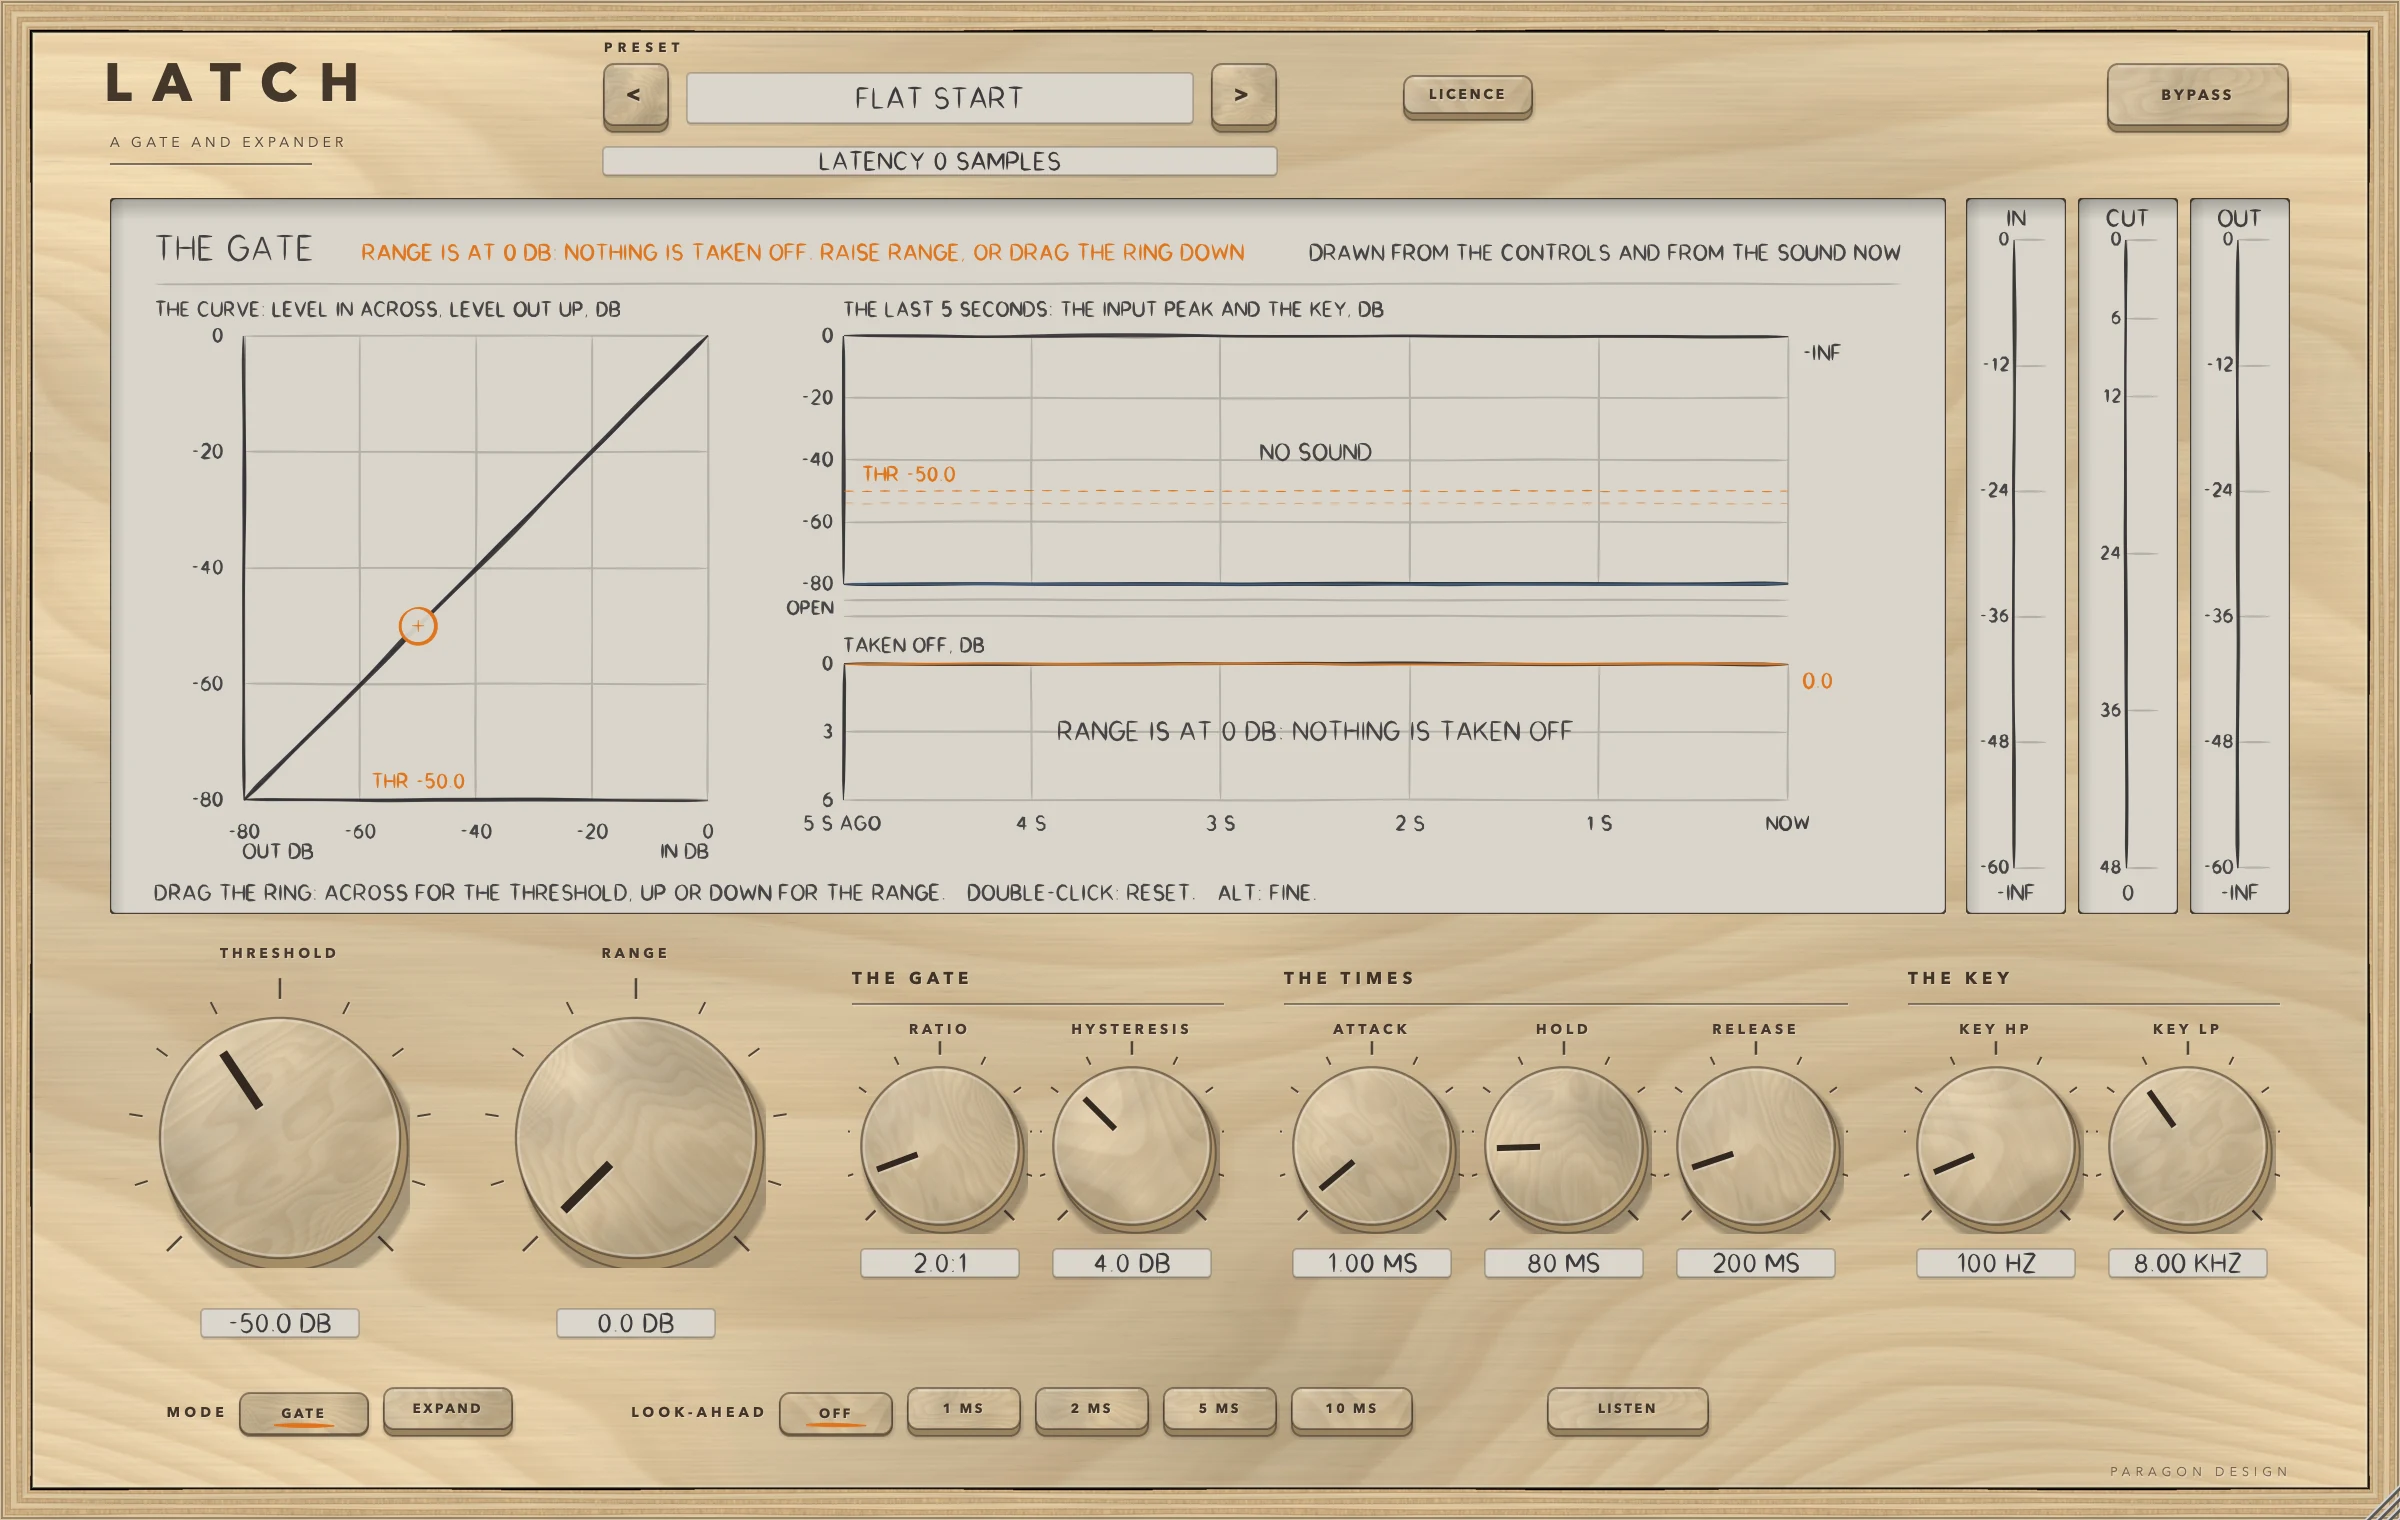Click the 8.00 KHZ key low-pass value

(2188, 1263)
